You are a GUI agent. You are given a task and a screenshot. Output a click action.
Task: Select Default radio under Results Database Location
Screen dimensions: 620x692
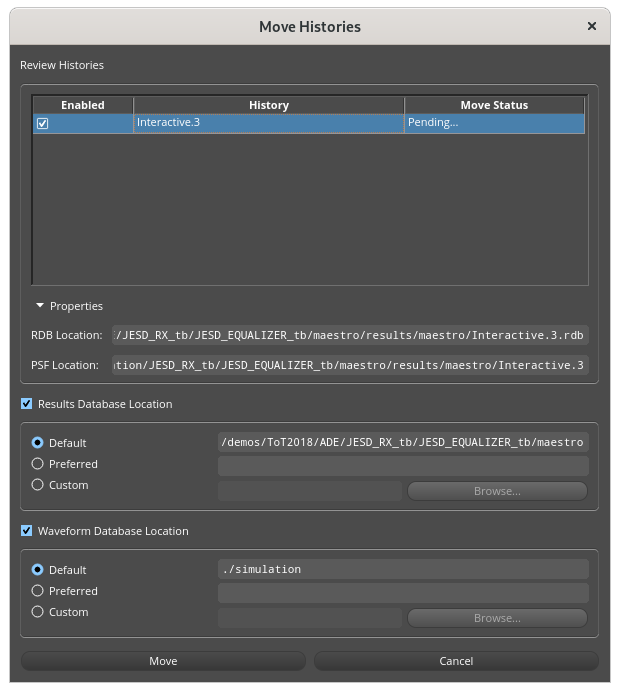coord(38,442)
